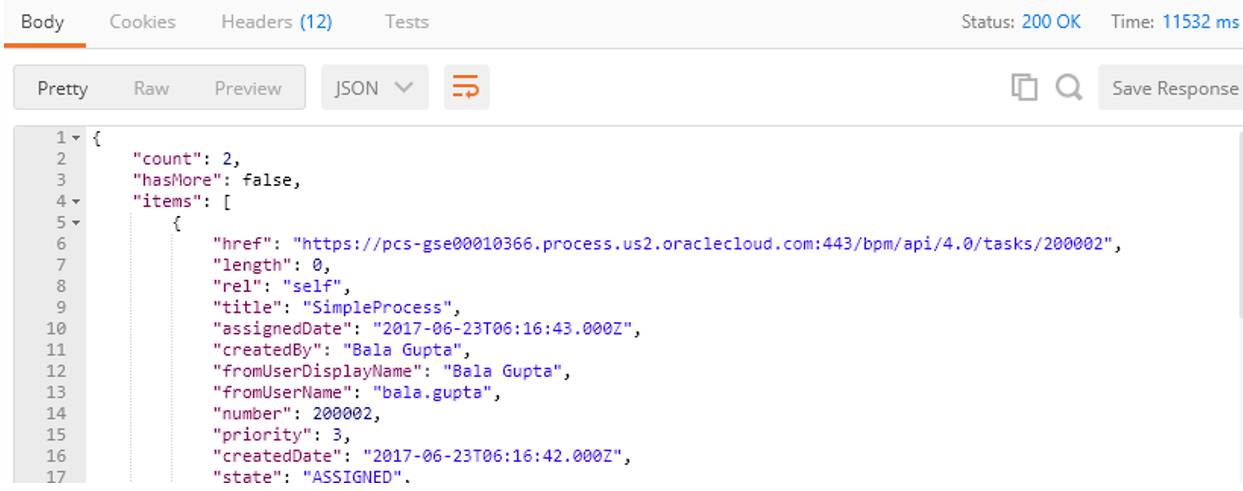Click the 200 OK status text
Viewport: 1243px width, 491px height.
pyautogui.click(x=1051, y=21)
